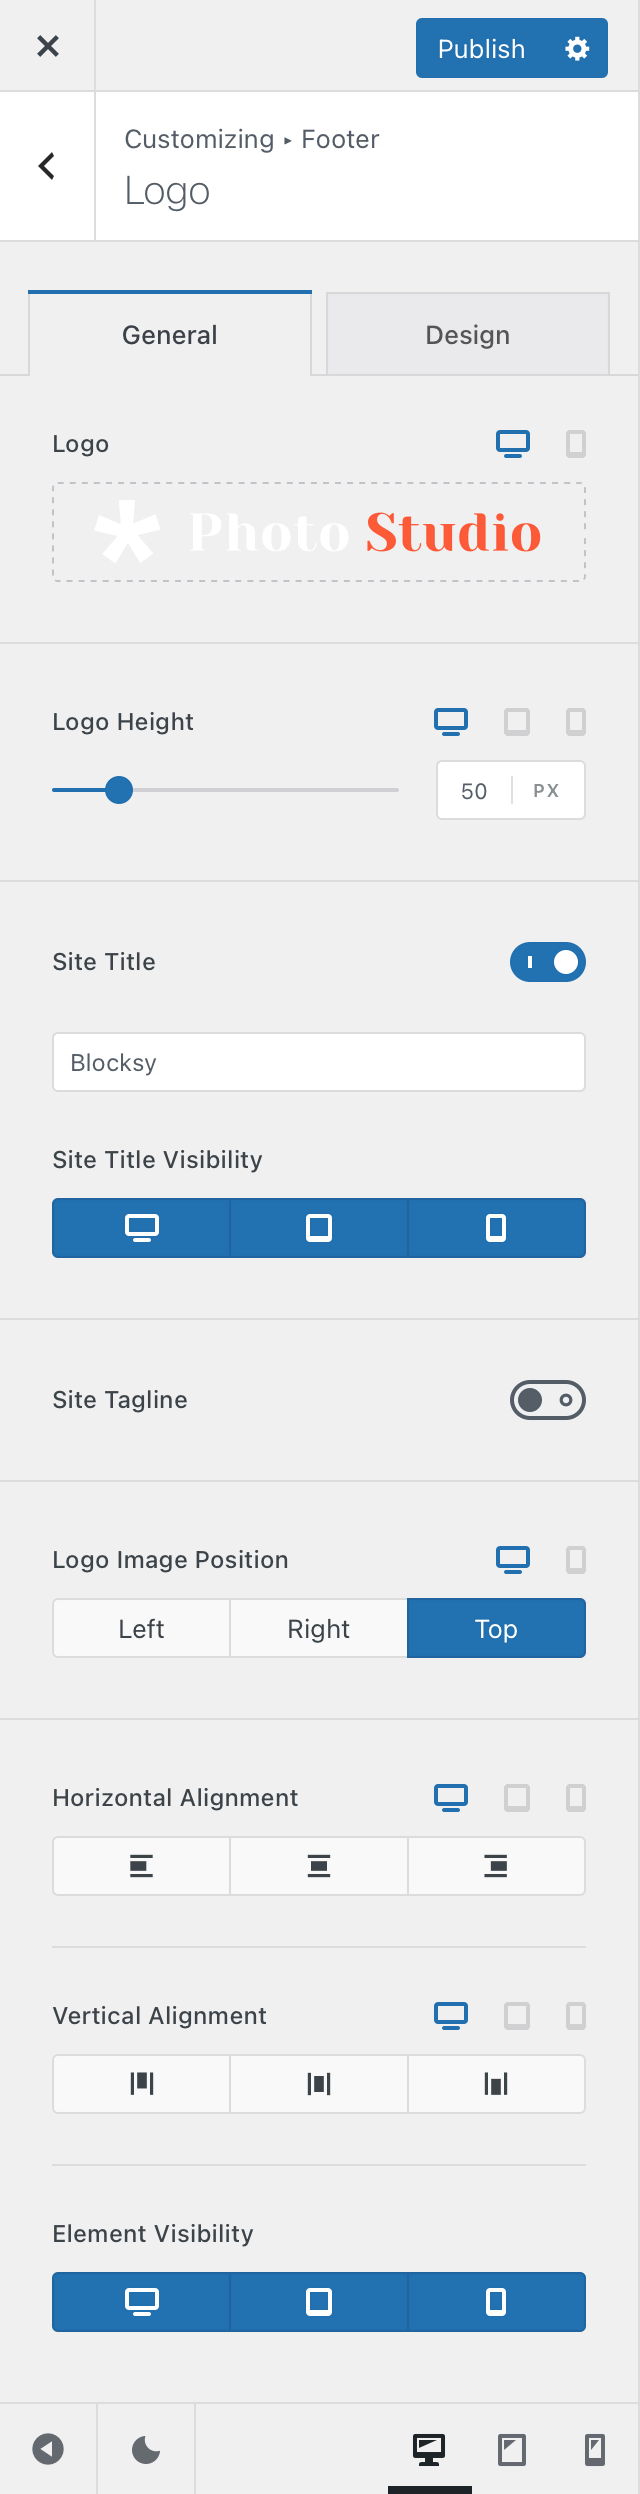Click the Logo Height slider handle
640x2494 pixels.
coord(119,790)
